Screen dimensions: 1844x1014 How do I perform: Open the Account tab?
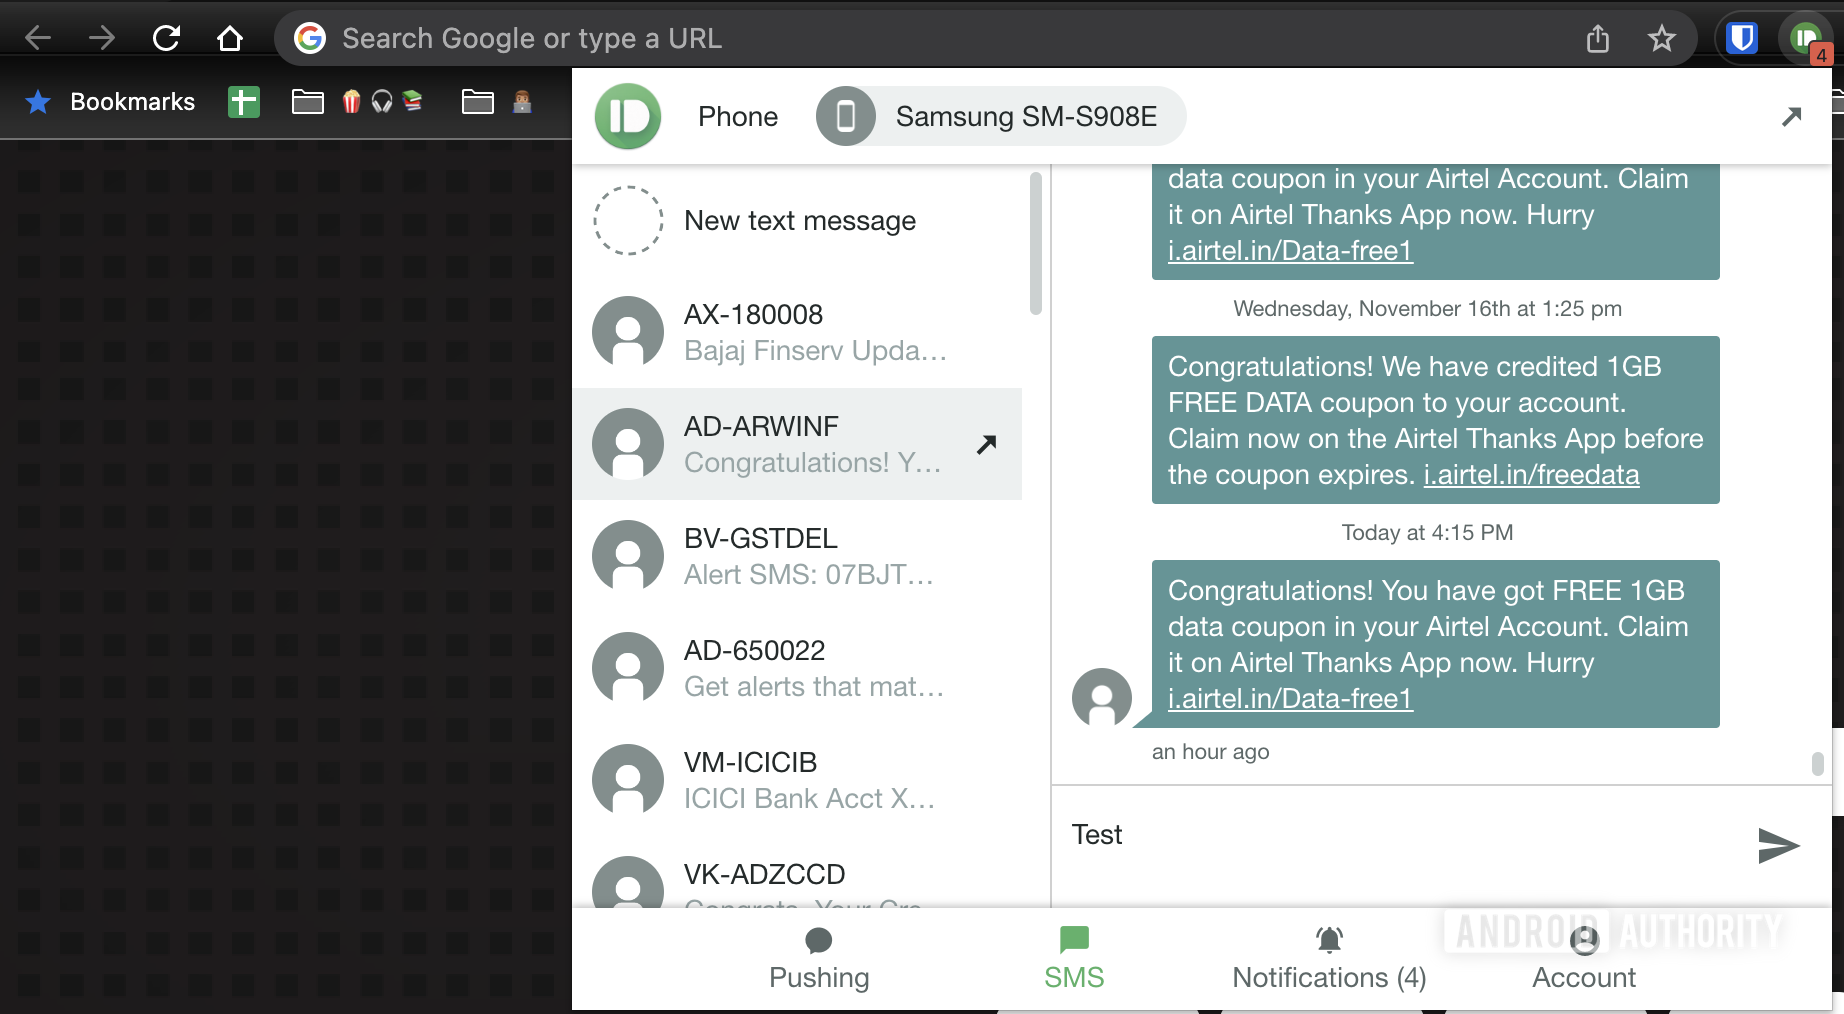(1584, 959)
